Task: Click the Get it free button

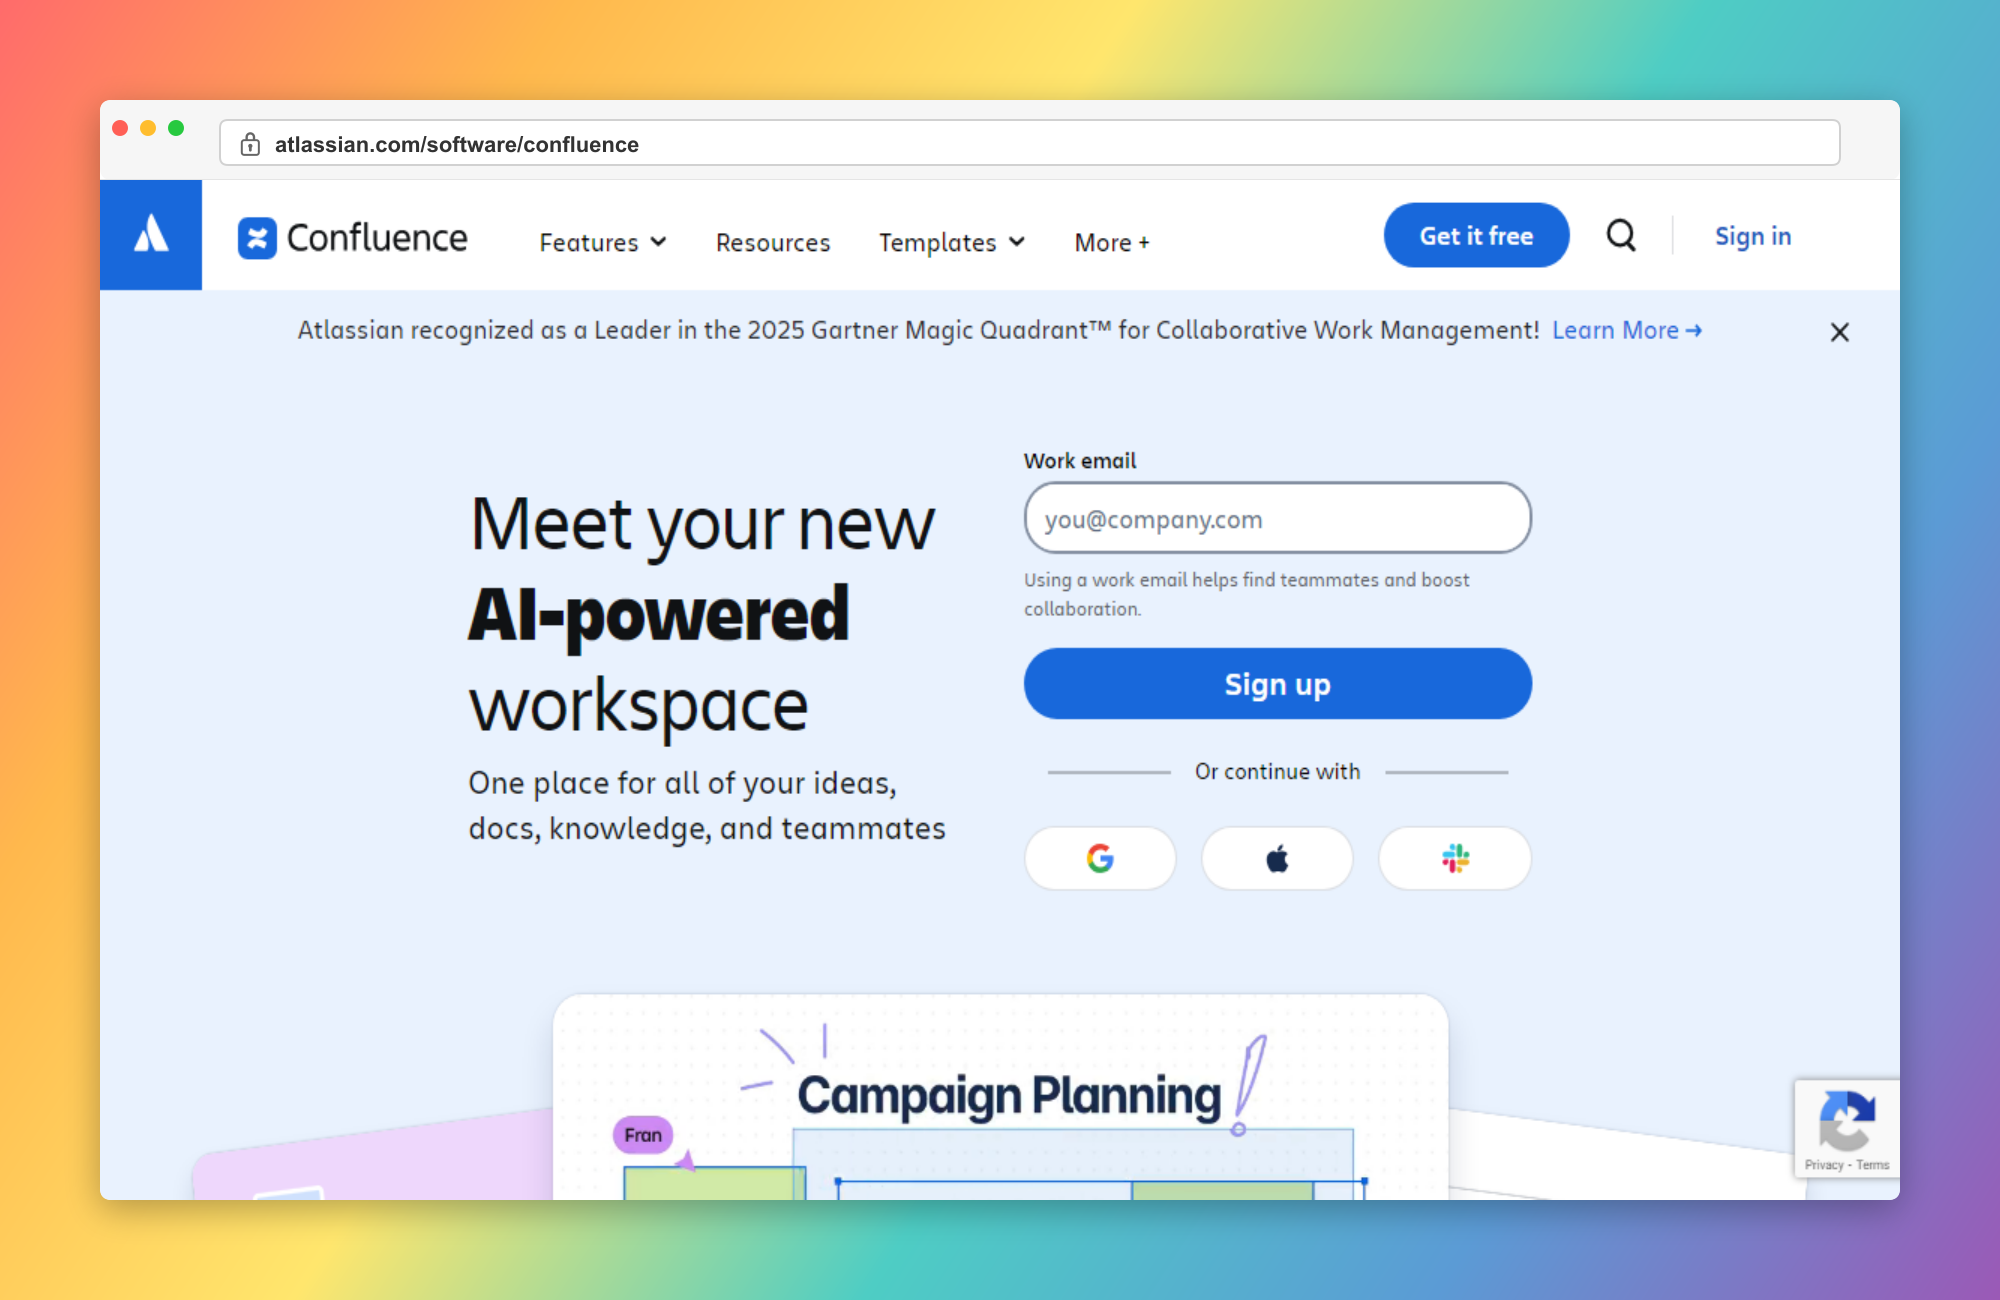Action: click(1476, 235)
